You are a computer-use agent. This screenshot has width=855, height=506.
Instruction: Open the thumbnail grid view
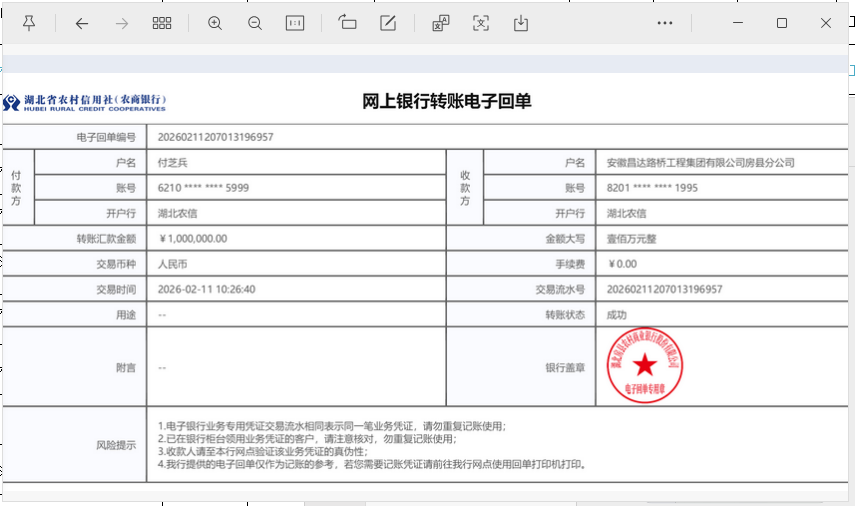point(162,23)
